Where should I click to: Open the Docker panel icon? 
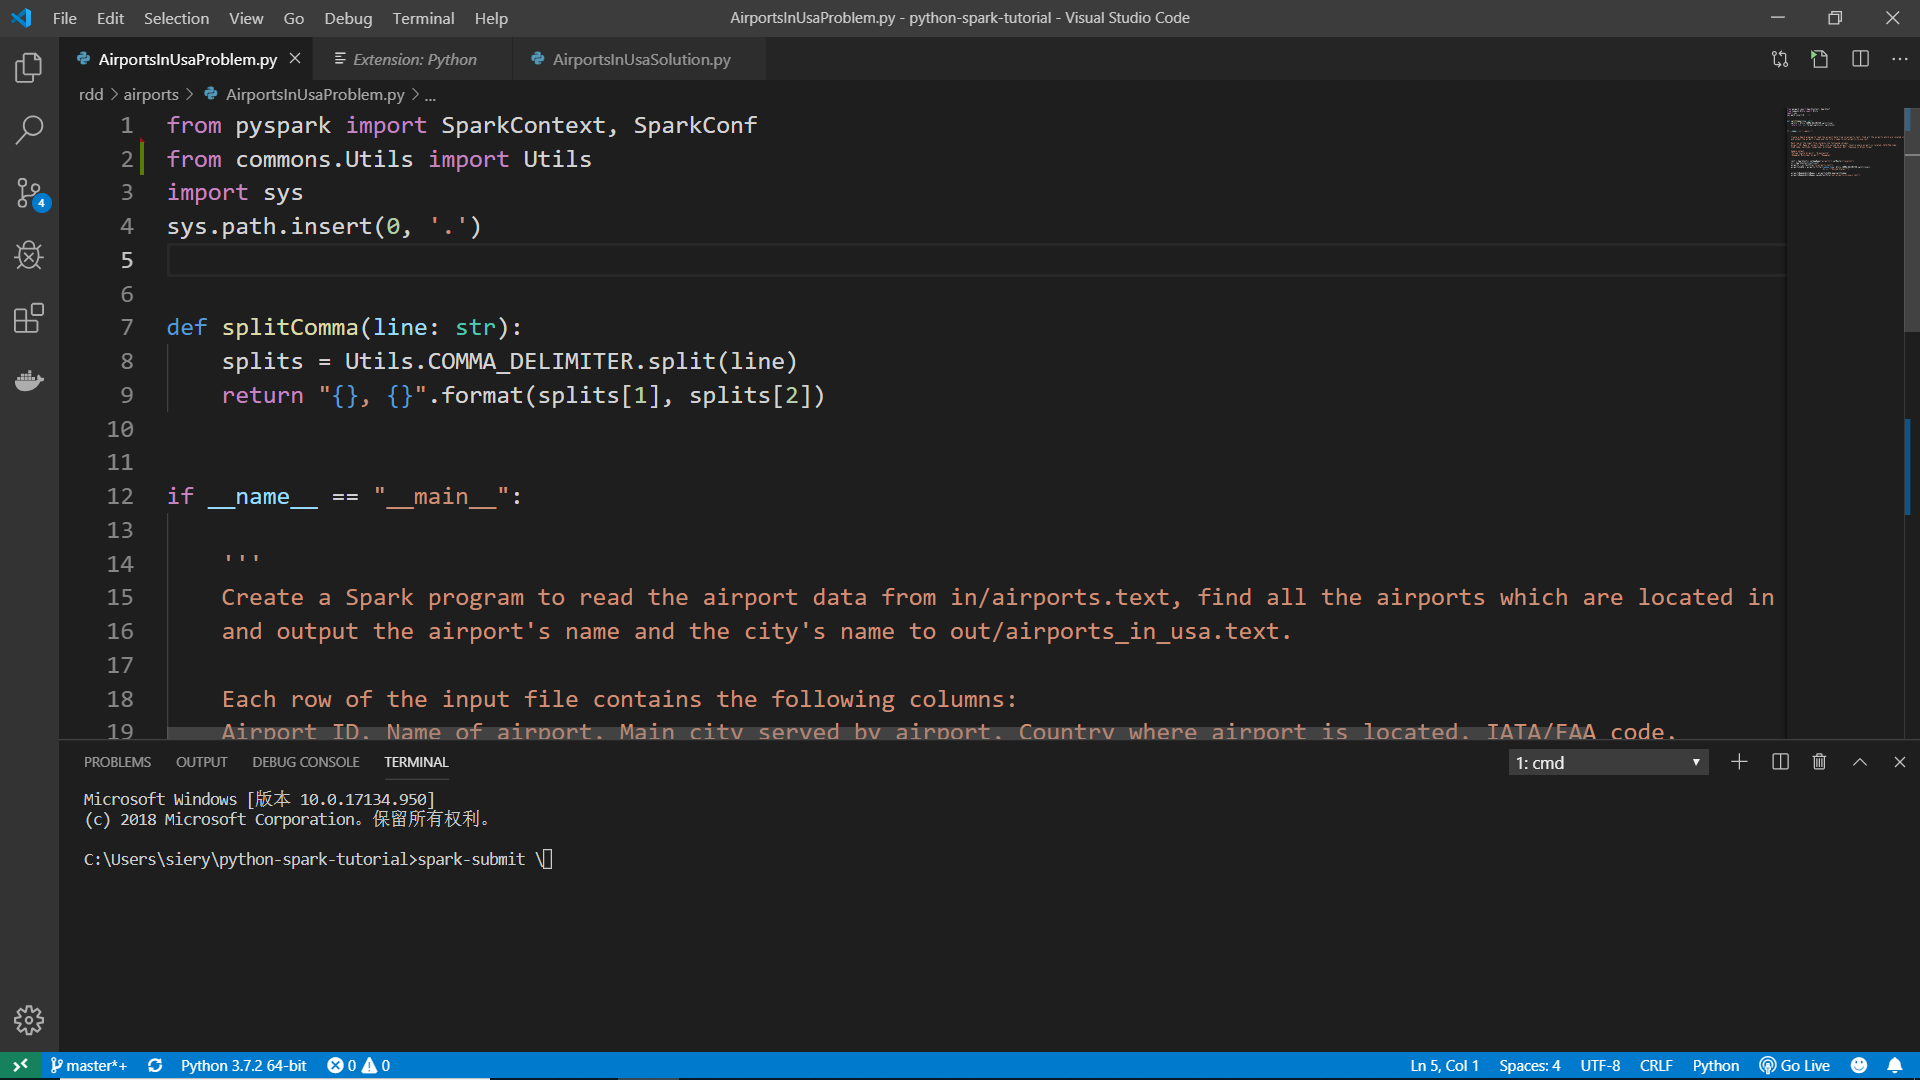click(x=28, y=380)
